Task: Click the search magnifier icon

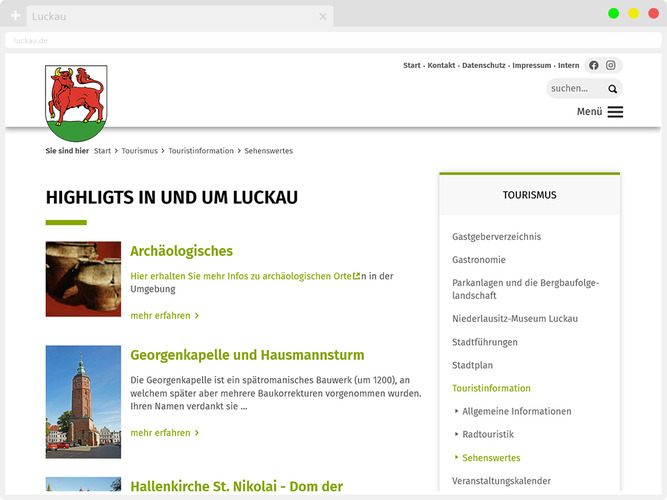Action: 612,89
